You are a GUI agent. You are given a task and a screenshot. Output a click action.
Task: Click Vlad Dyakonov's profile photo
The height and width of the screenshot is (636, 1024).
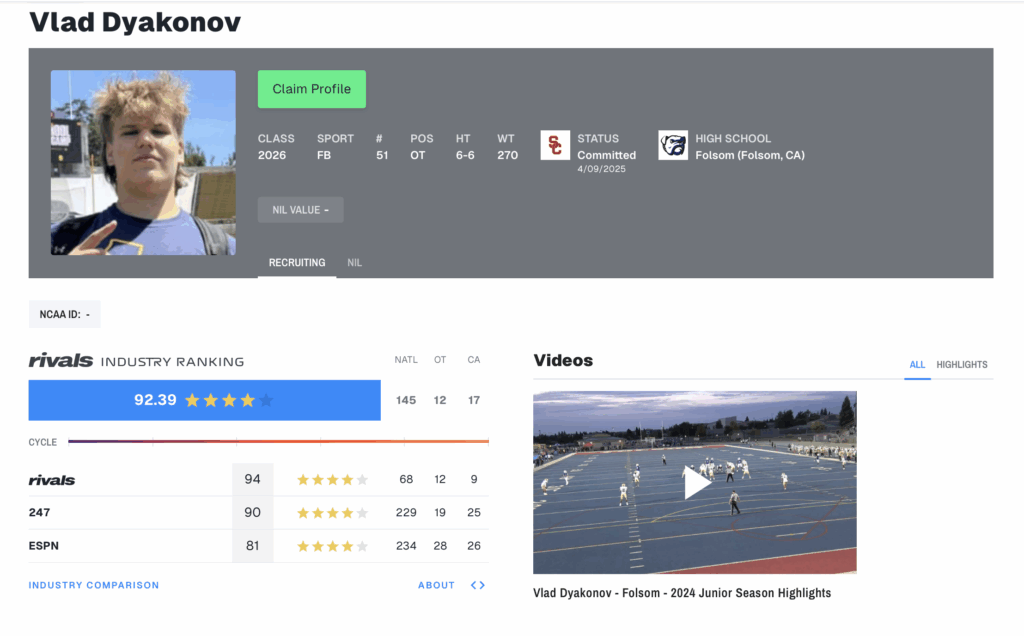tap(143, 162)
